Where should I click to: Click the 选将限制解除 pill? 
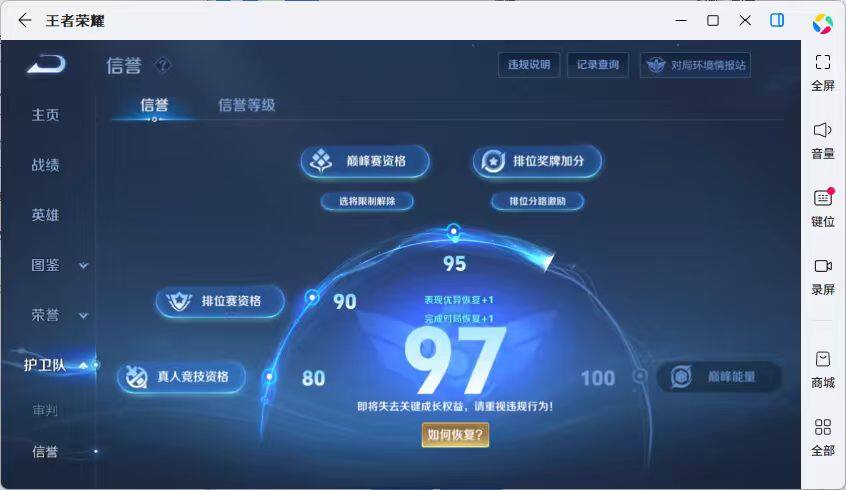(367, 201)
